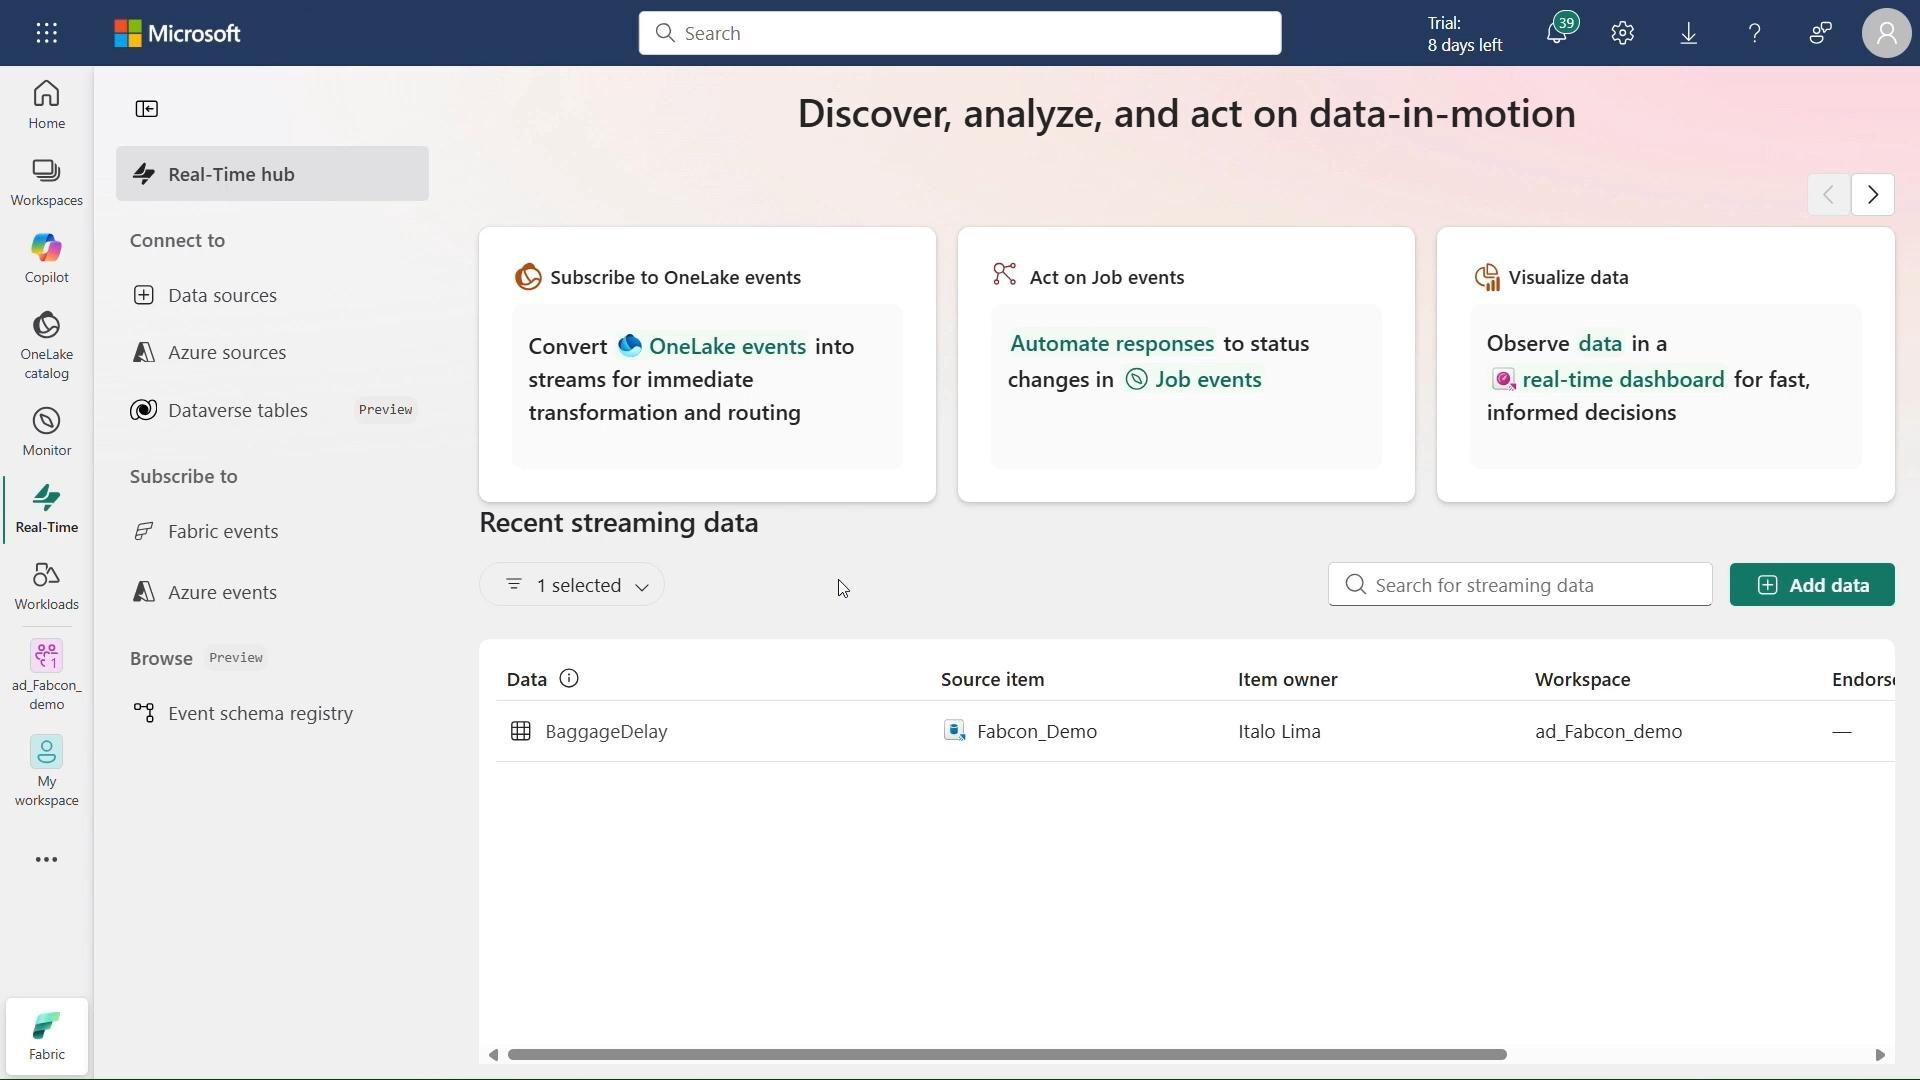Screen dimensions: 1920x1080
Task: Select Data sources under Connect to
Action: [222, 295]
